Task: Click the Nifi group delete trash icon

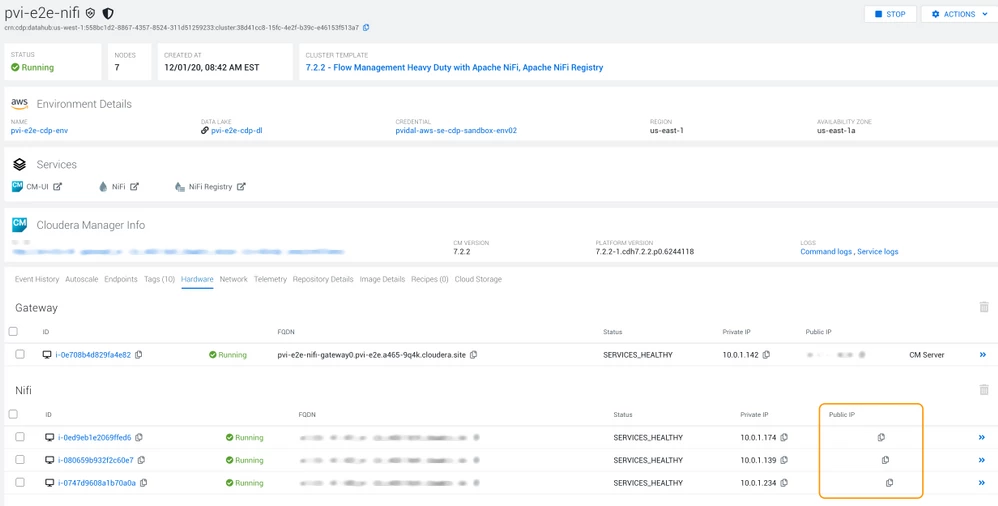Action: (x=984, y=390)
